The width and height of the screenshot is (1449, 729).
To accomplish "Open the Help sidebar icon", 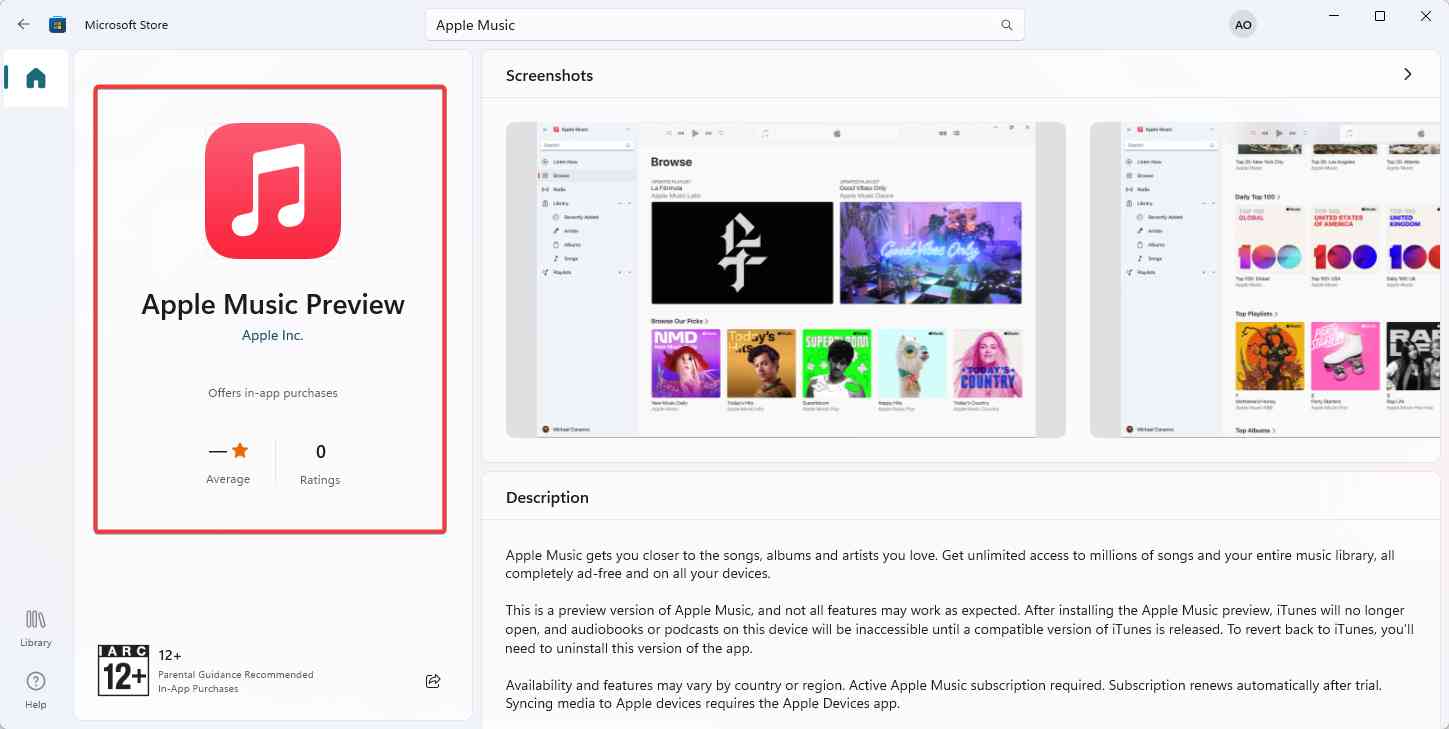I will (36, 690).
